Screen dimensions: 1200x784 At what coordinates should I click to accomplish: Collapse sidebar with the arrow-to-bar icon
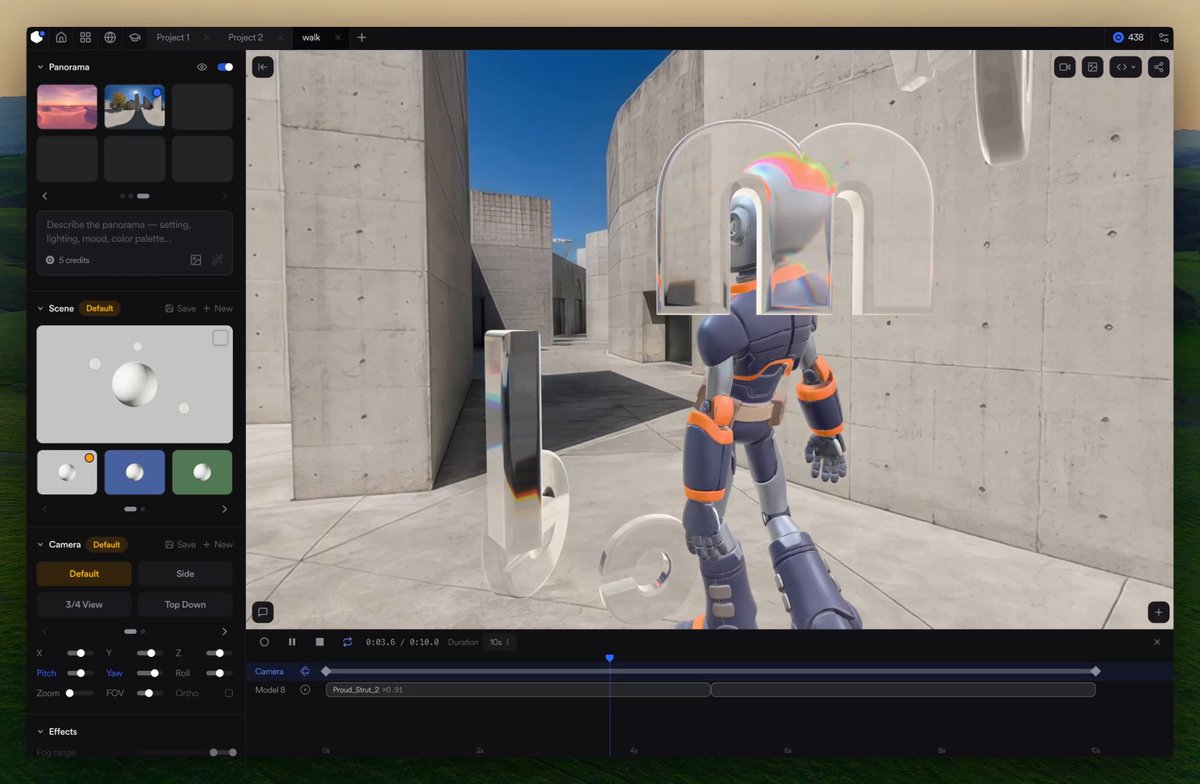click(x=262, y=67)
